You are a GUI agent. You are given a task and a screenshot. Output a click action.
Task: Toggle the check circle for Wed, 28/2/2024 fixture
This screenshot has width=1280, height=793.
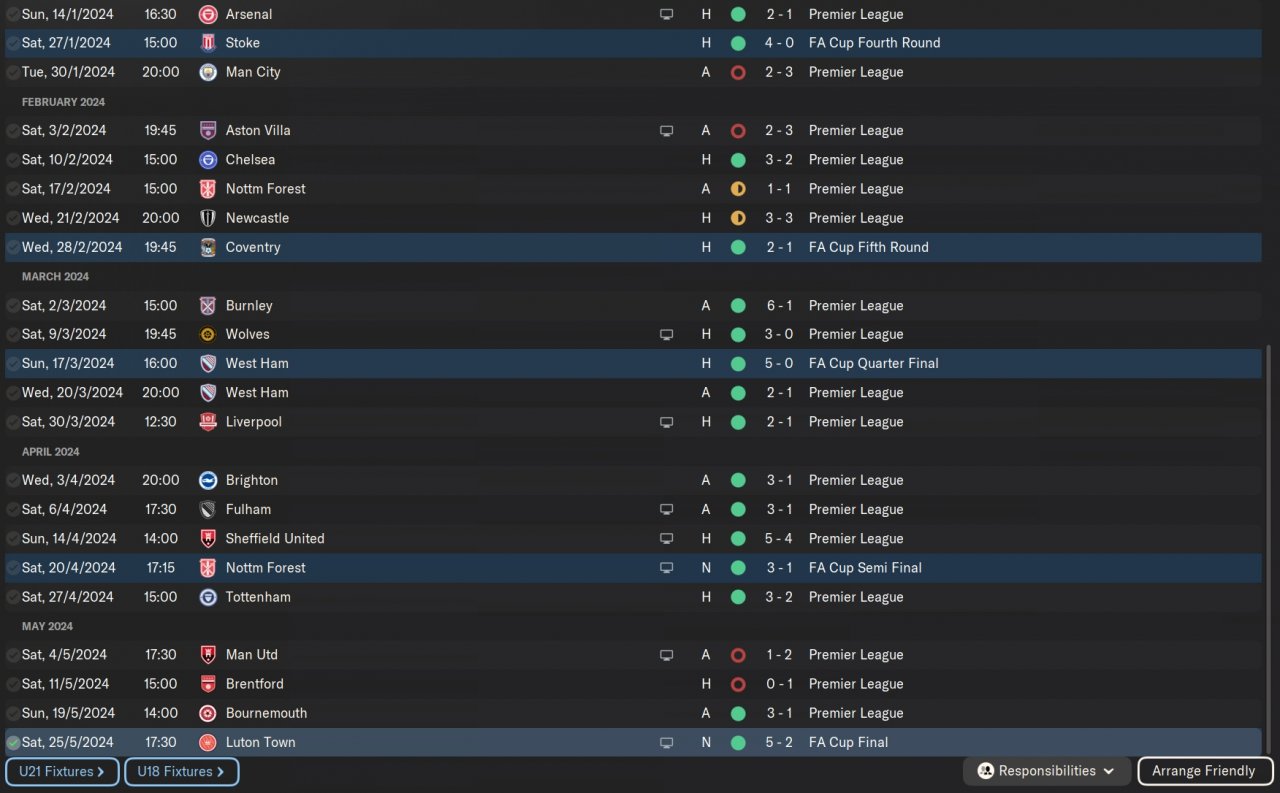[x=13, y=248]
